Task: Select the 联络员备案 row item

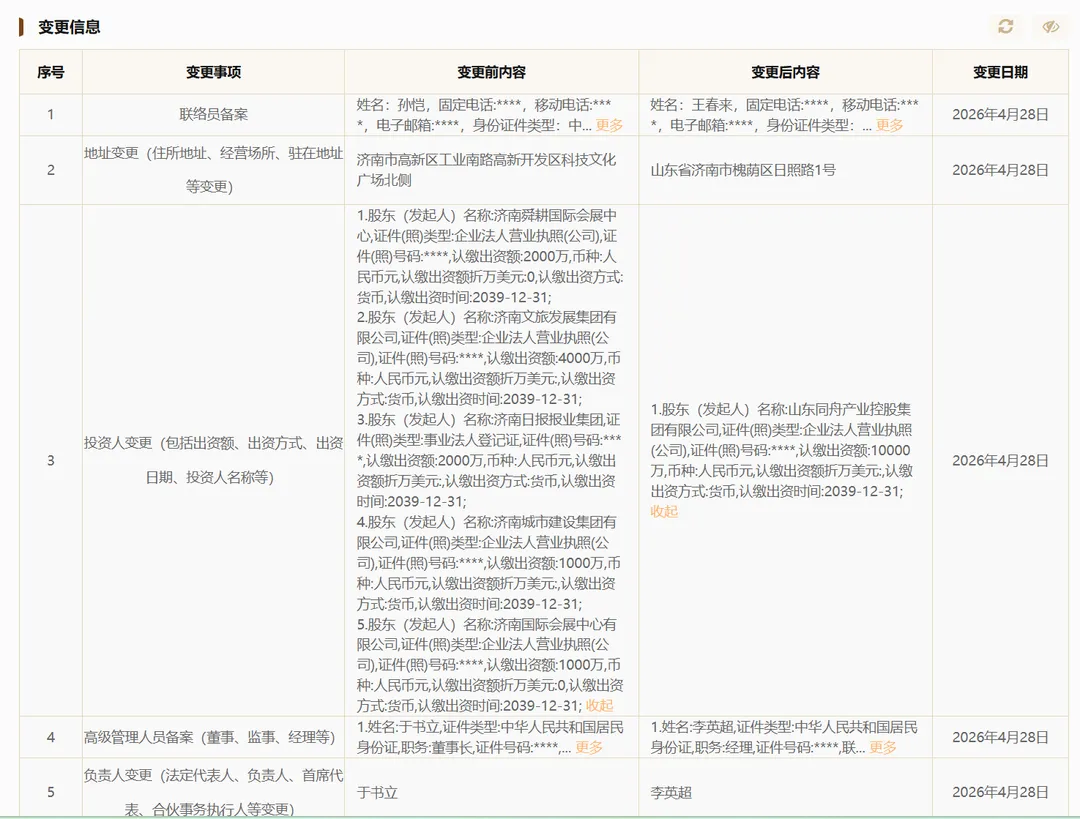Action: 214,114
